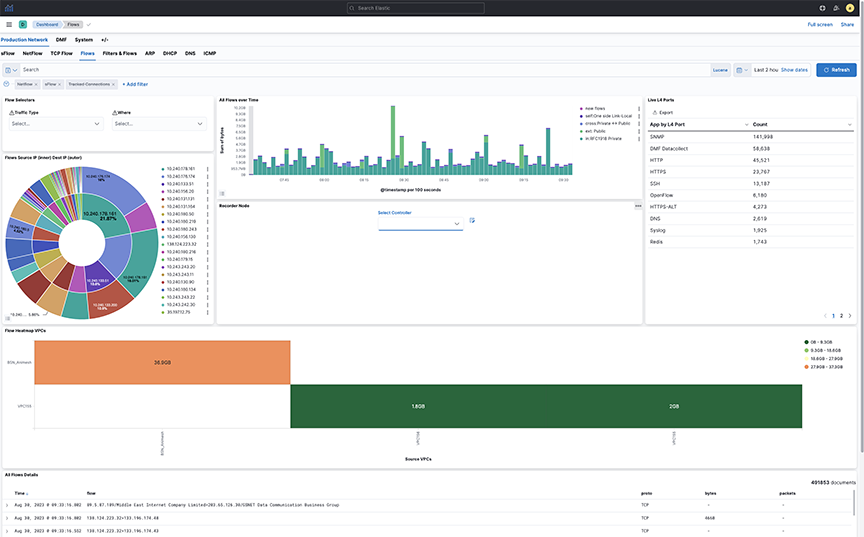Open options for 10.240.178.161 legend entry
Viewport: 864px width, 537px height.
pos(207,169)
